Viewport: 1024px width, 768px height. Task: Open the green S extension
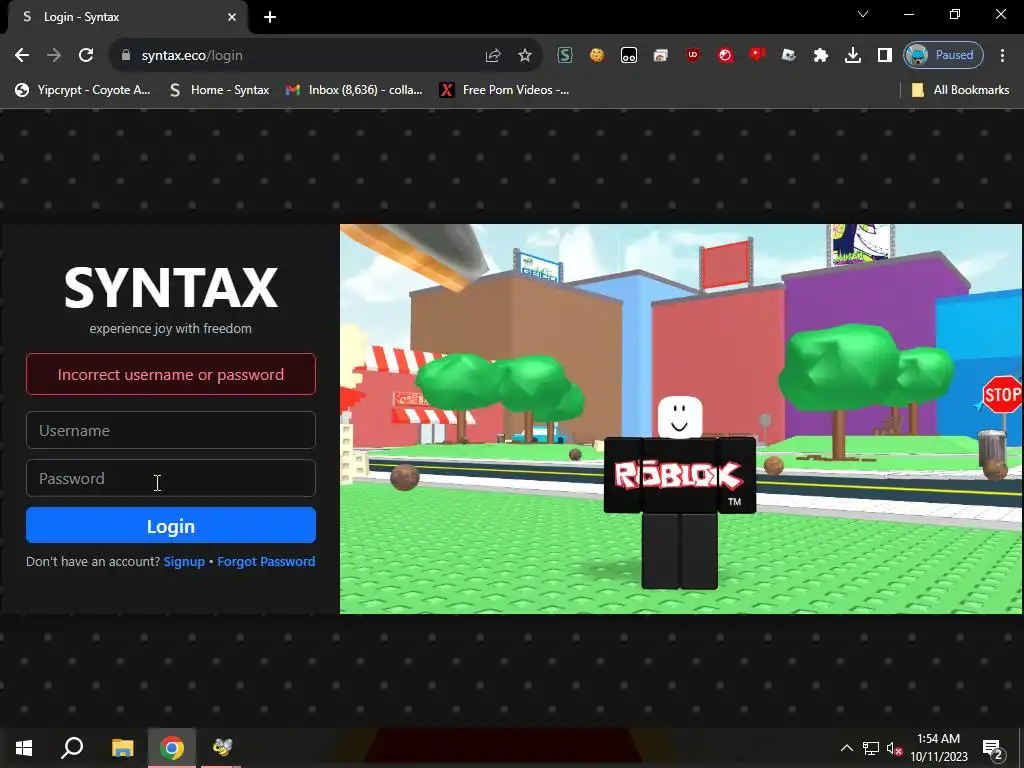565,56
